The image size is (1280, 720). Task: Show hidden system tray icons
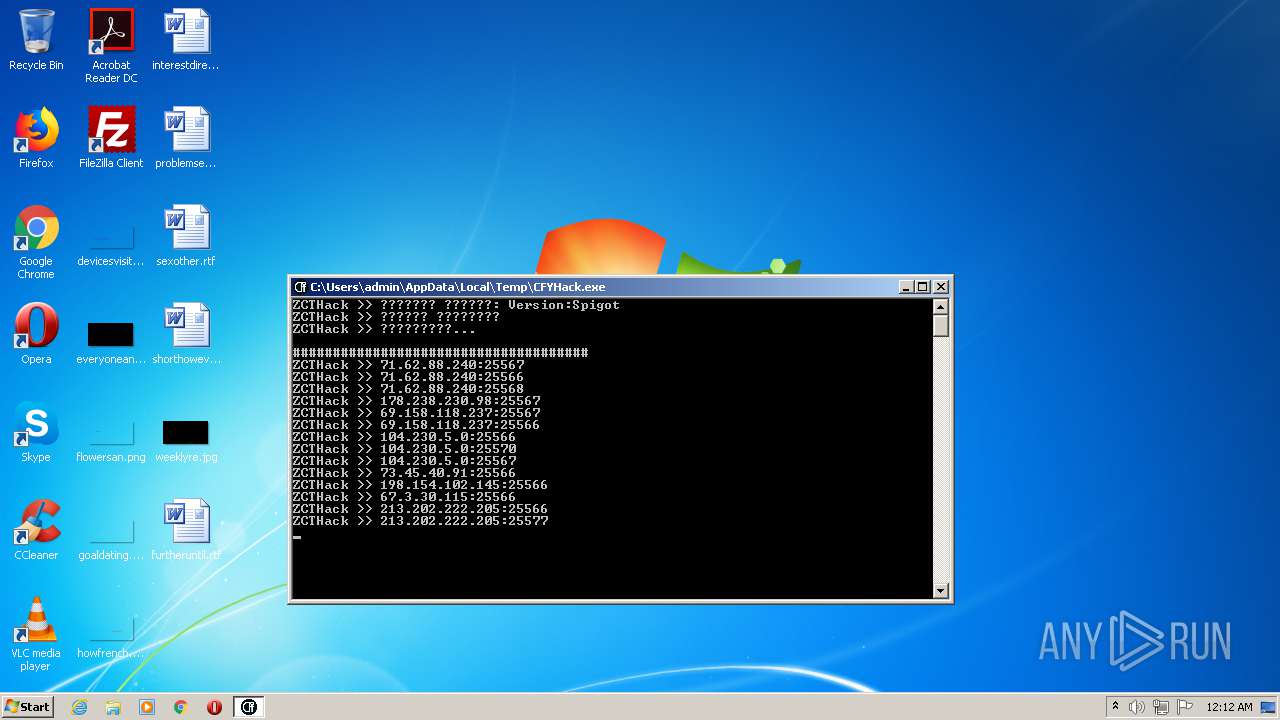[x=1115, y=707]
